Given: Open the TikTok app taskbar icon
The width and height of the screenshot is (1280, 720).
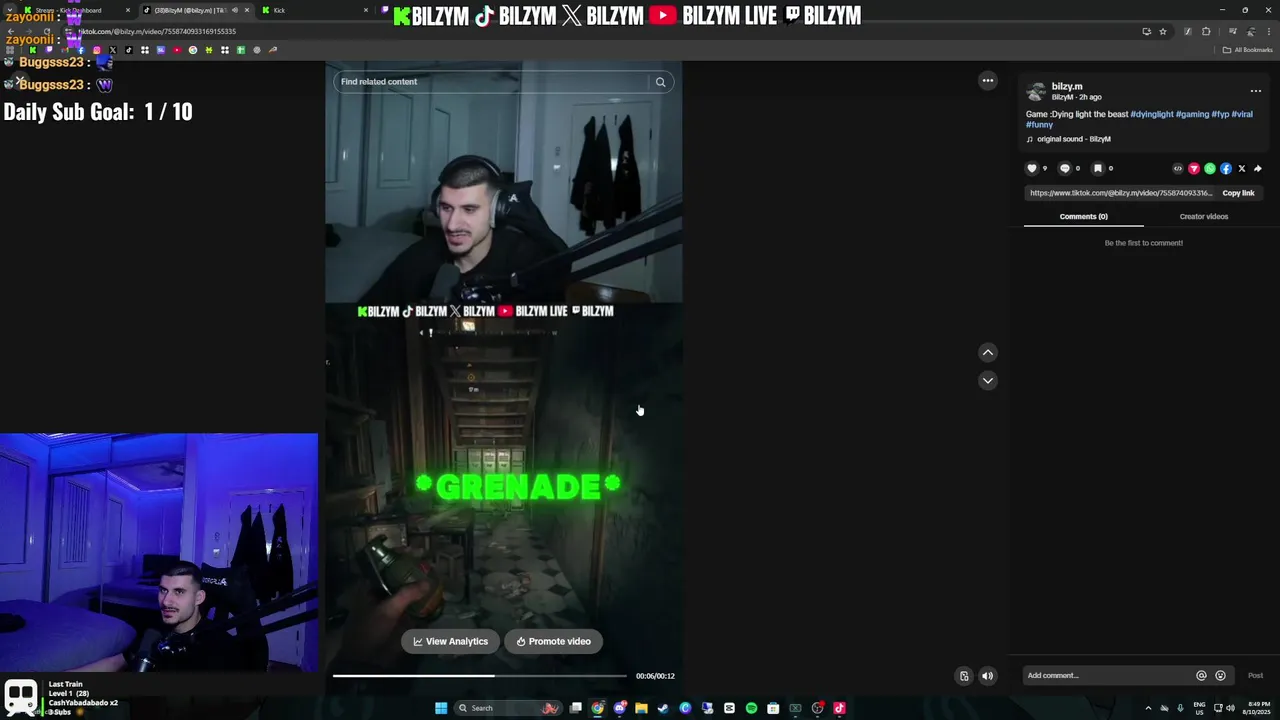Looking at the screenshot, I should (839, 708).
